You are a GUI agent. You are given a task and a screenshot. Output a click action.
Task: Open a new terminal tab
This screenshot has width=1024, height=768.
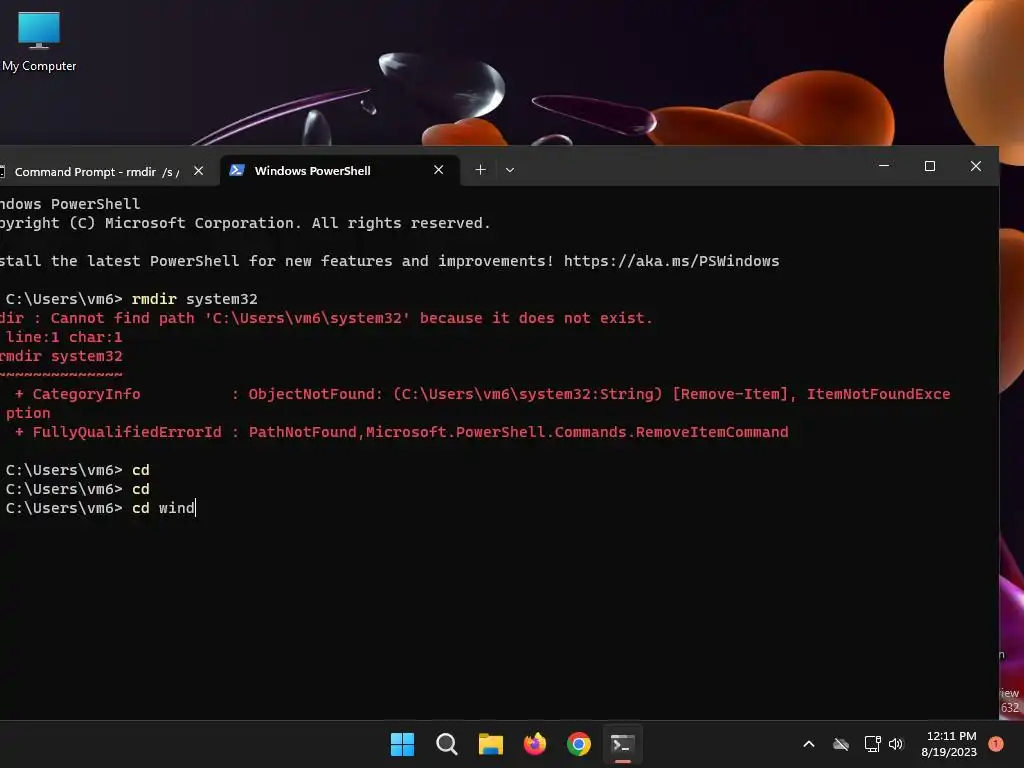[x=481, y=170]
